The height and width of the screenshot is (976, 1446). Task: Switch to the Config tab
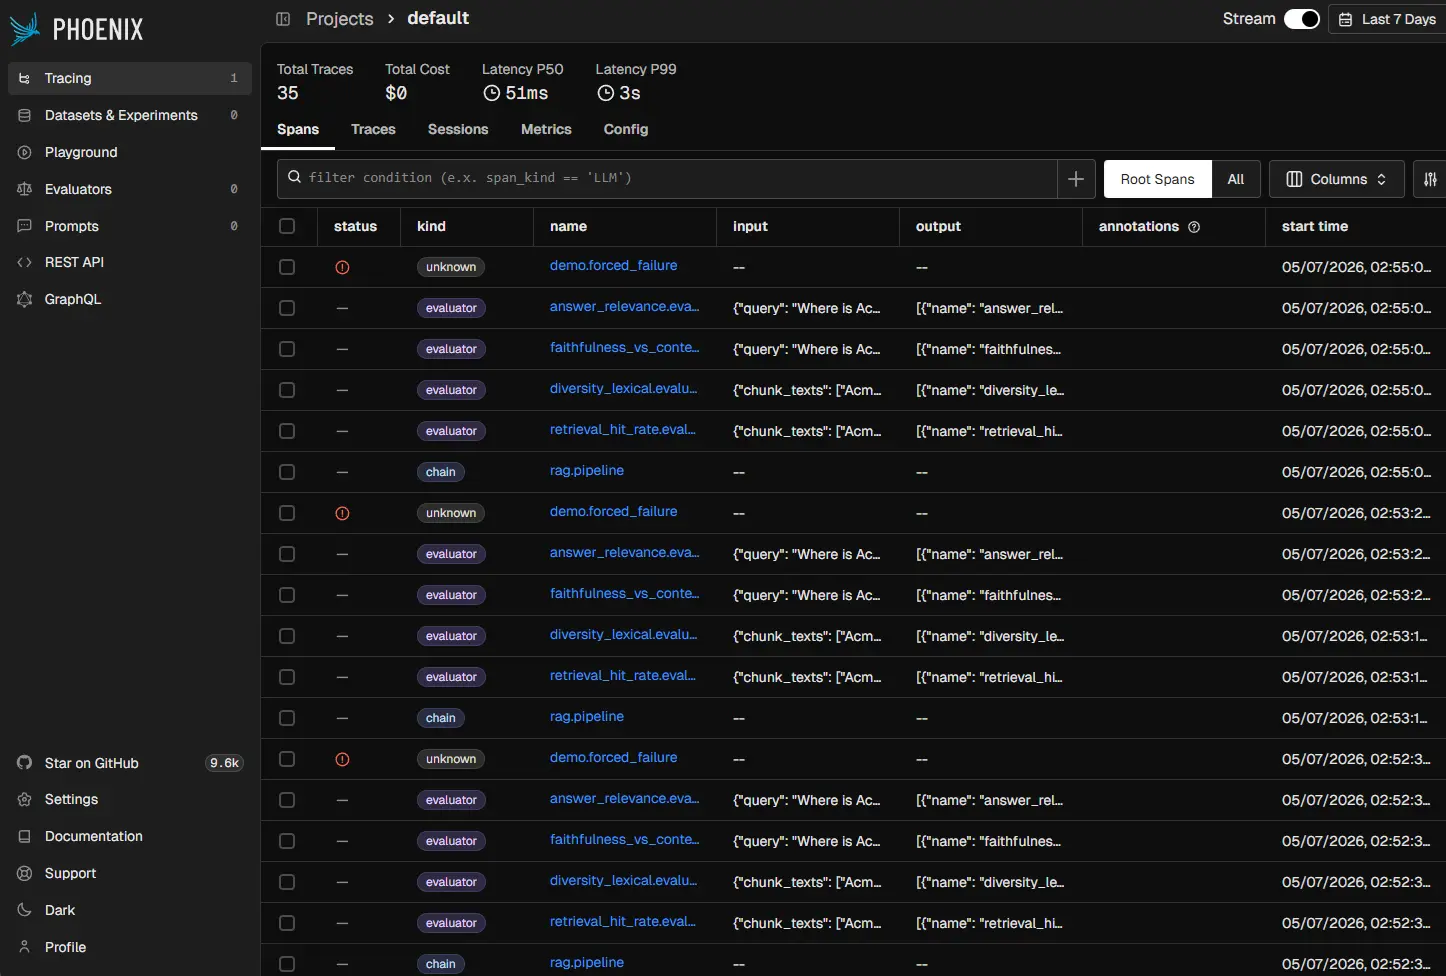626,129
